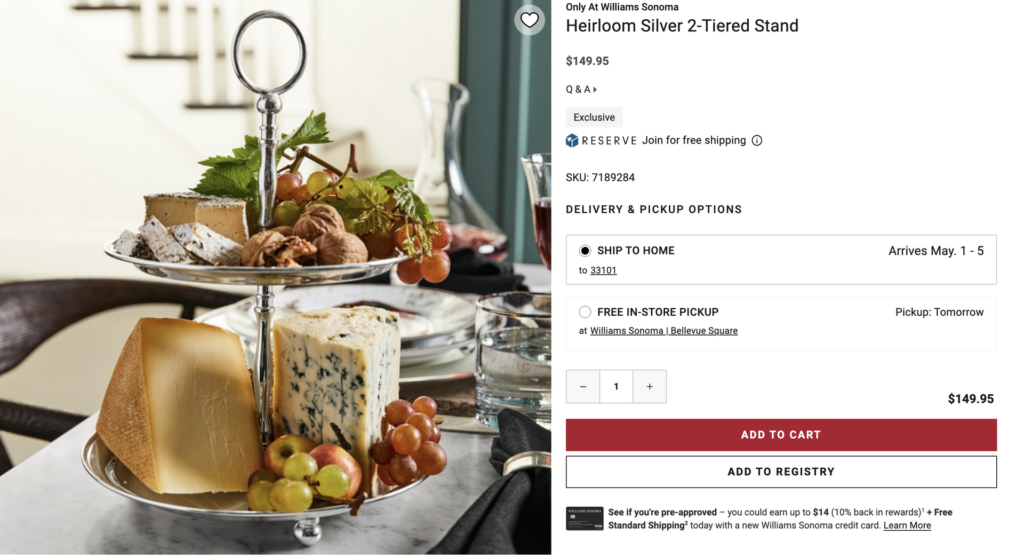Increase quantity with the plus button
This screenshot has height=560, width=1024.
pyautogui.click(x=649, y=386)
